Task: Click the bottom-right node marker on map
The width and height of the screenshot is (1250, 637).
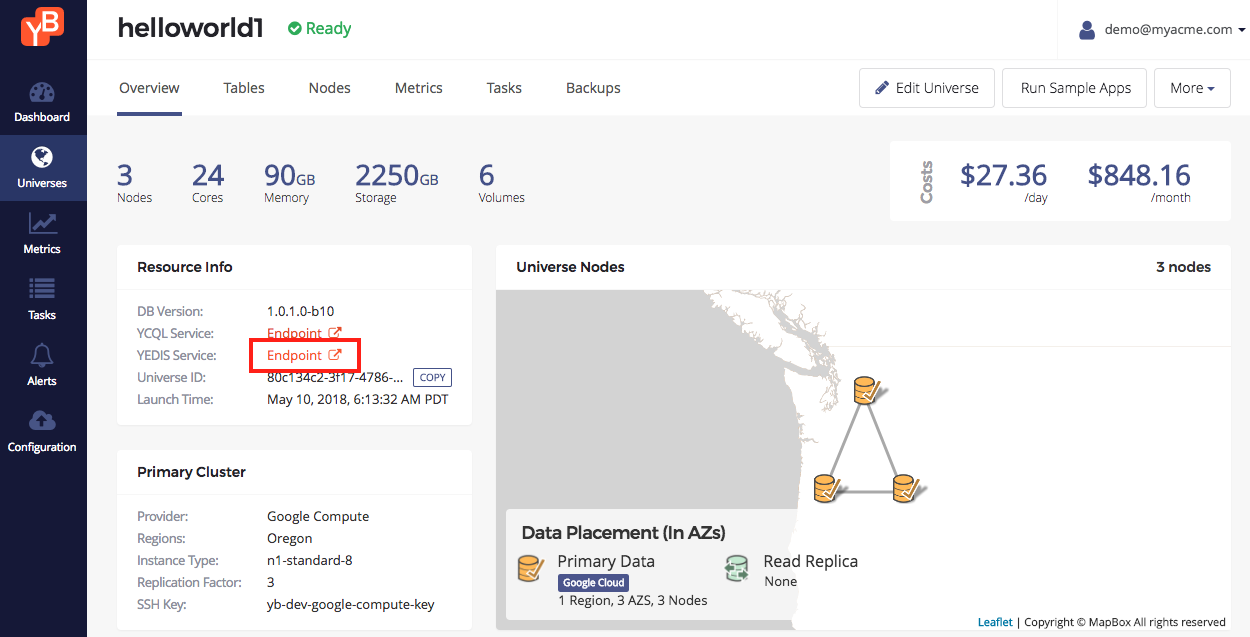Action: pos(906,488)
